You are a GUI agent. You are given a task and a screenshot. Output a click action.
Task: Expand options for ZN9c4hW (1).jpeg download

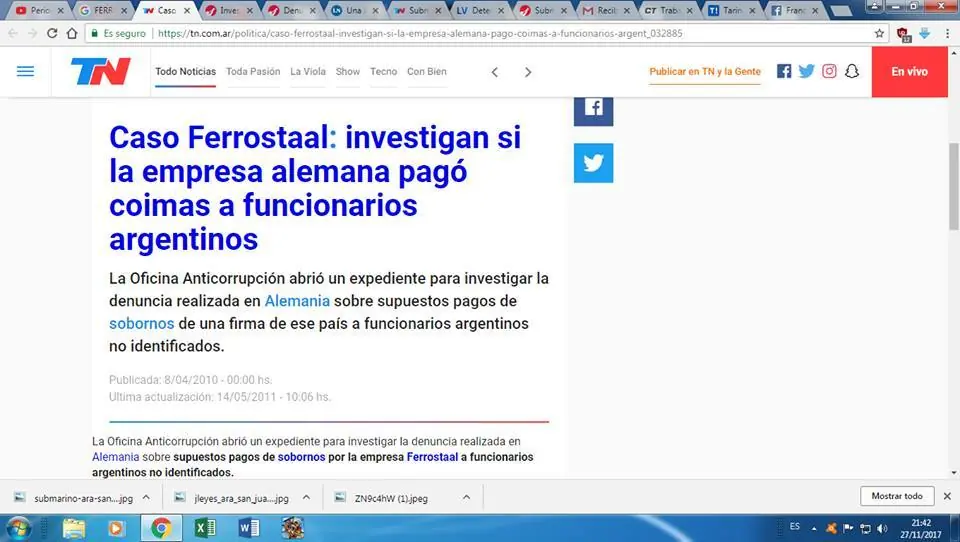(467, 497)
